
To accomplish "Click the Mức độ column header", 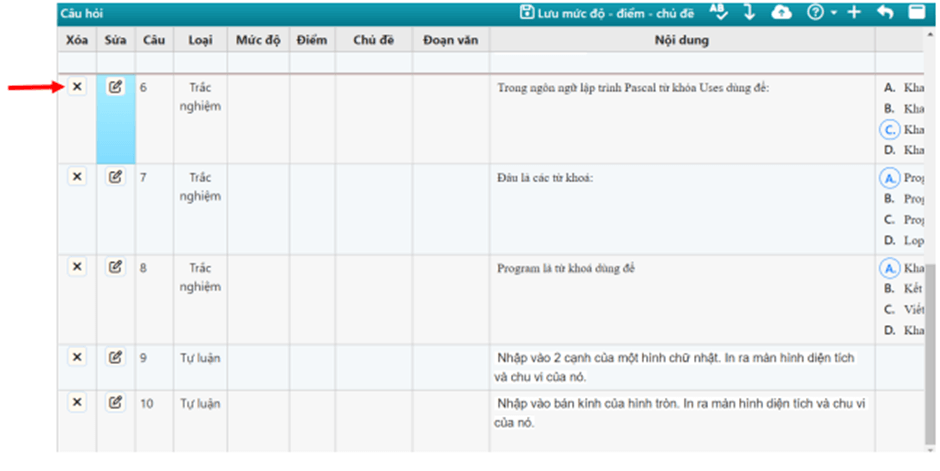I will [258, 40].
